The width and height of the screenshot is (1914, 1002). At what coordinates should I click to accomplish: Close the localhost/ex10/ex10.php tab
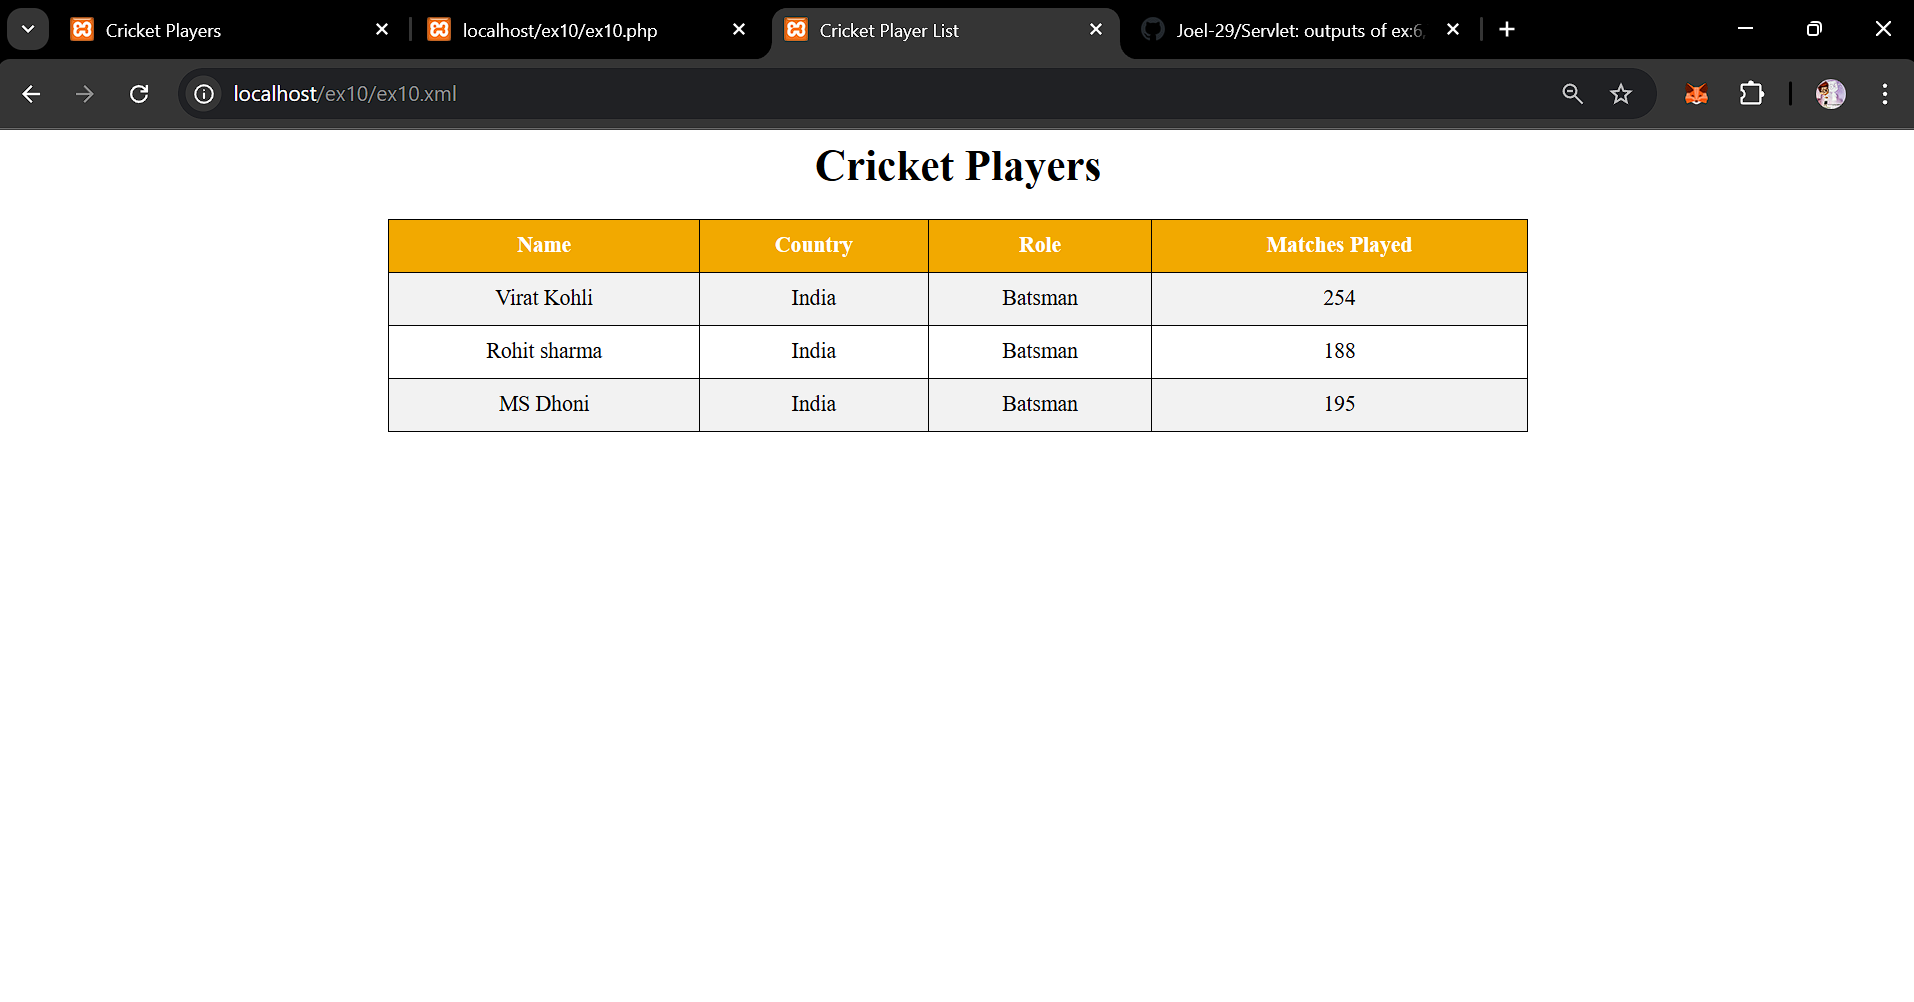click(x=739, y=30)
